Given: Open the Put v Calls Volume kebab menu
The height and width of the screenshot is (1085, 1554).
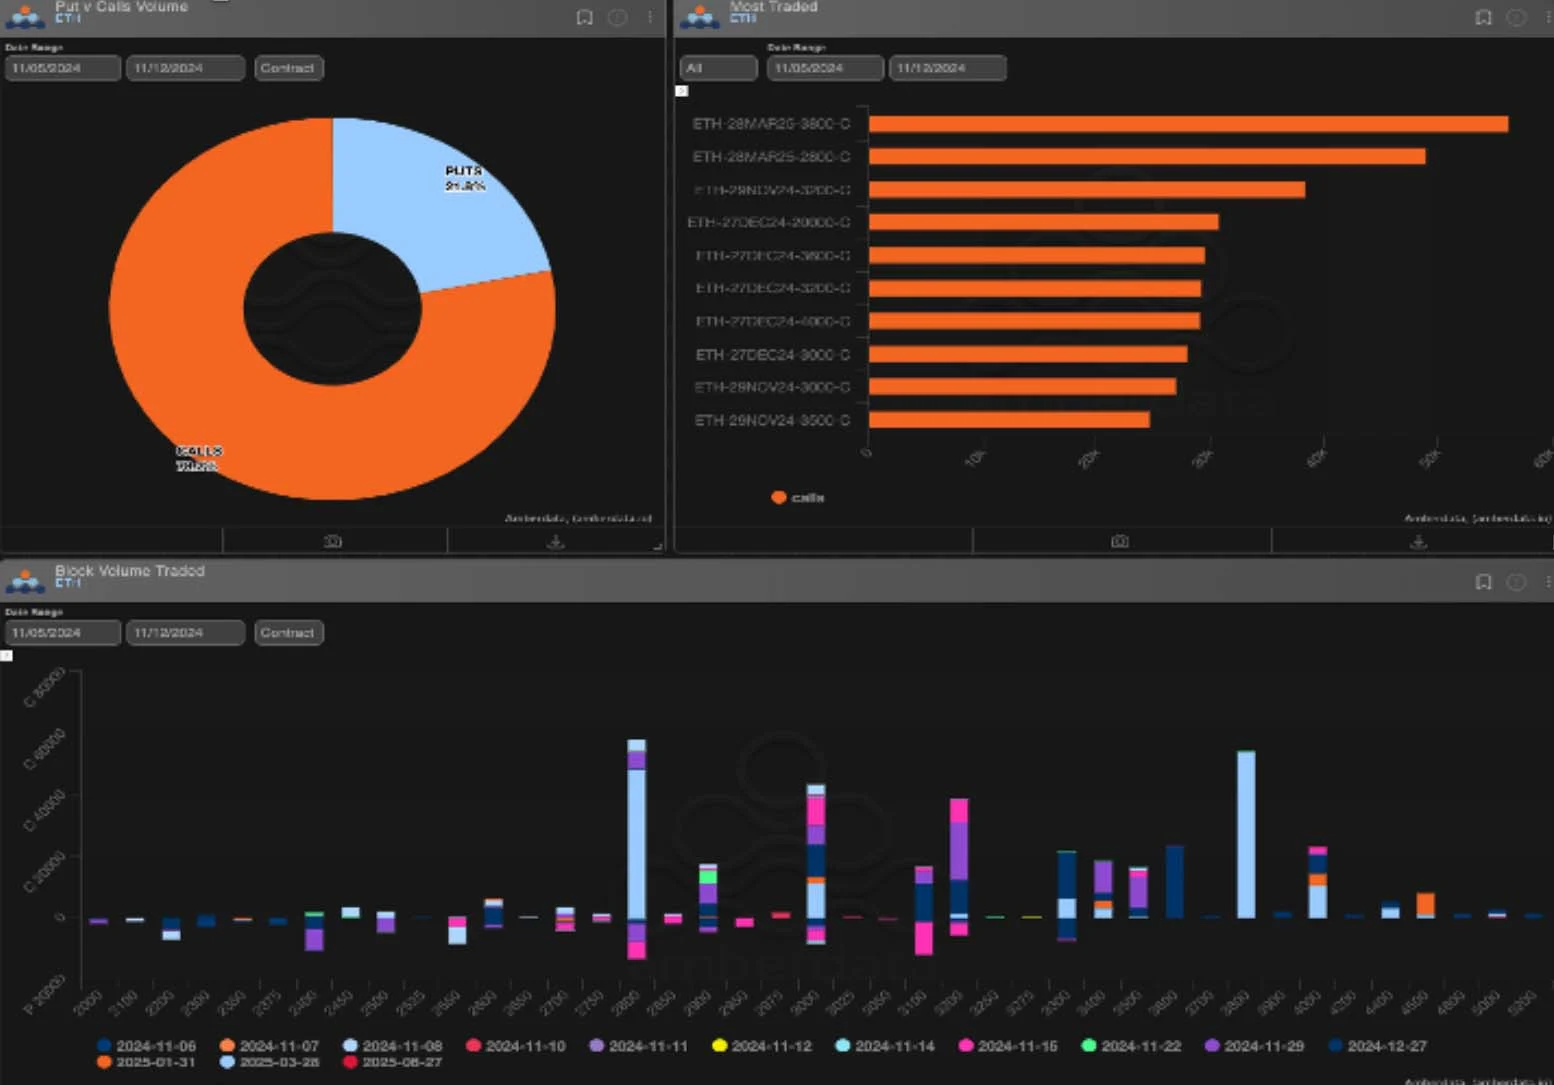Looking at the screenshot, I should [650, 17].
